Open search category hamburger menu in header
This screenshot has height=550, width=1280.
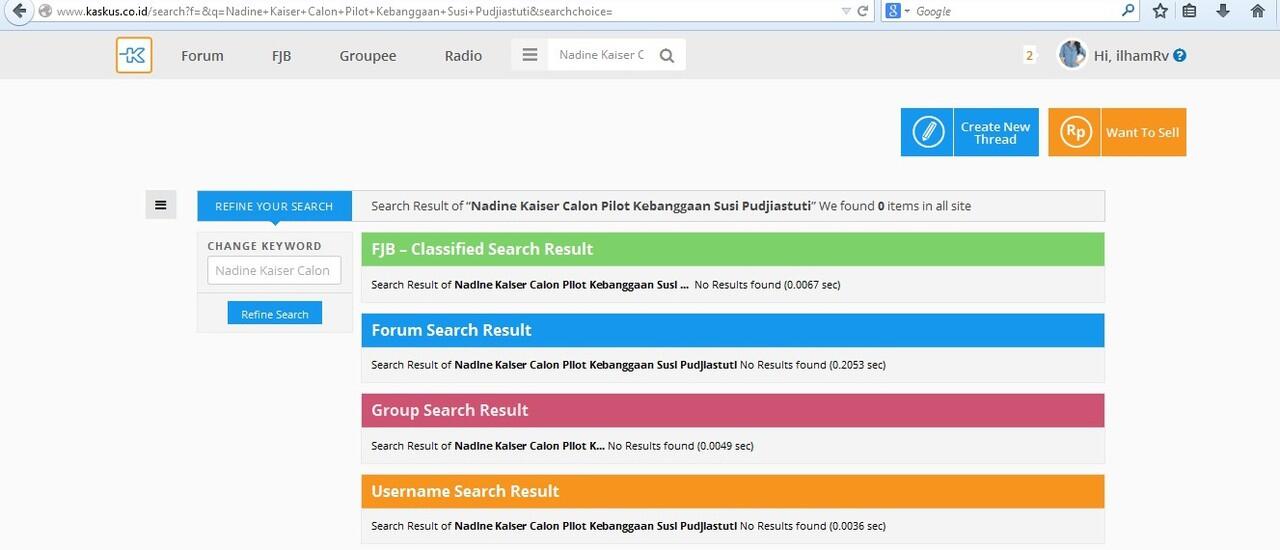tap(530, 55)
